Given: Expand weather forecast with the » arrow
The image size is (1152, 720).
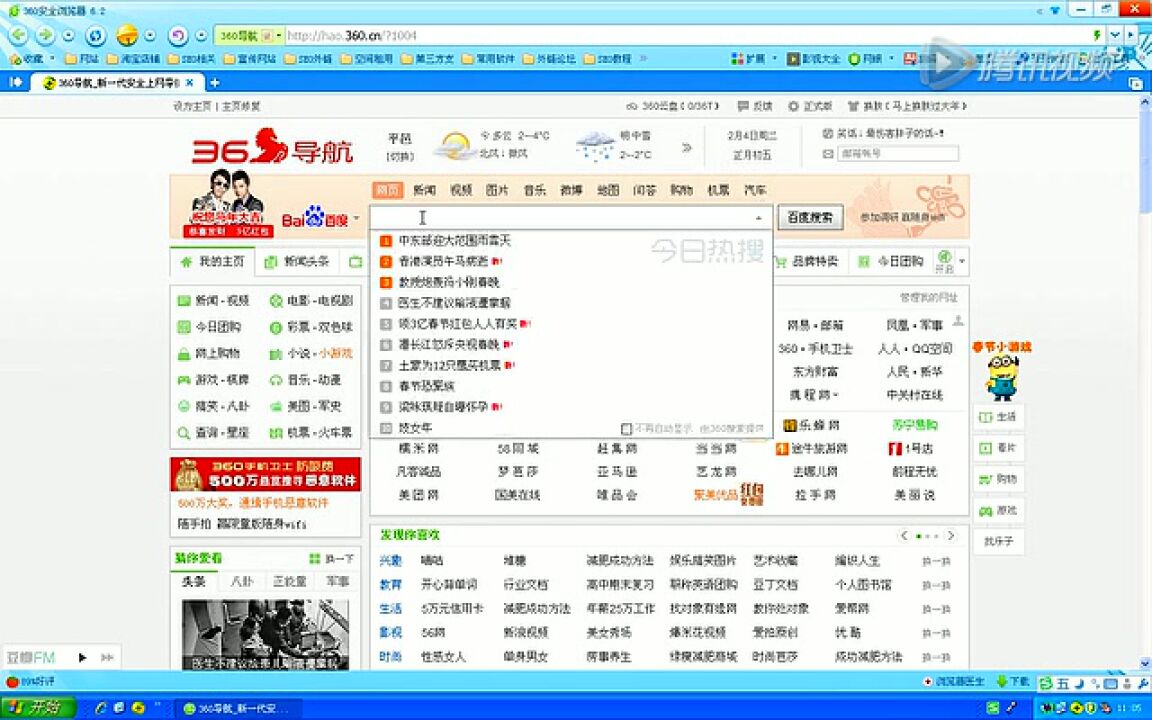Looking at the screenshot, I should (x=687, y=148).
